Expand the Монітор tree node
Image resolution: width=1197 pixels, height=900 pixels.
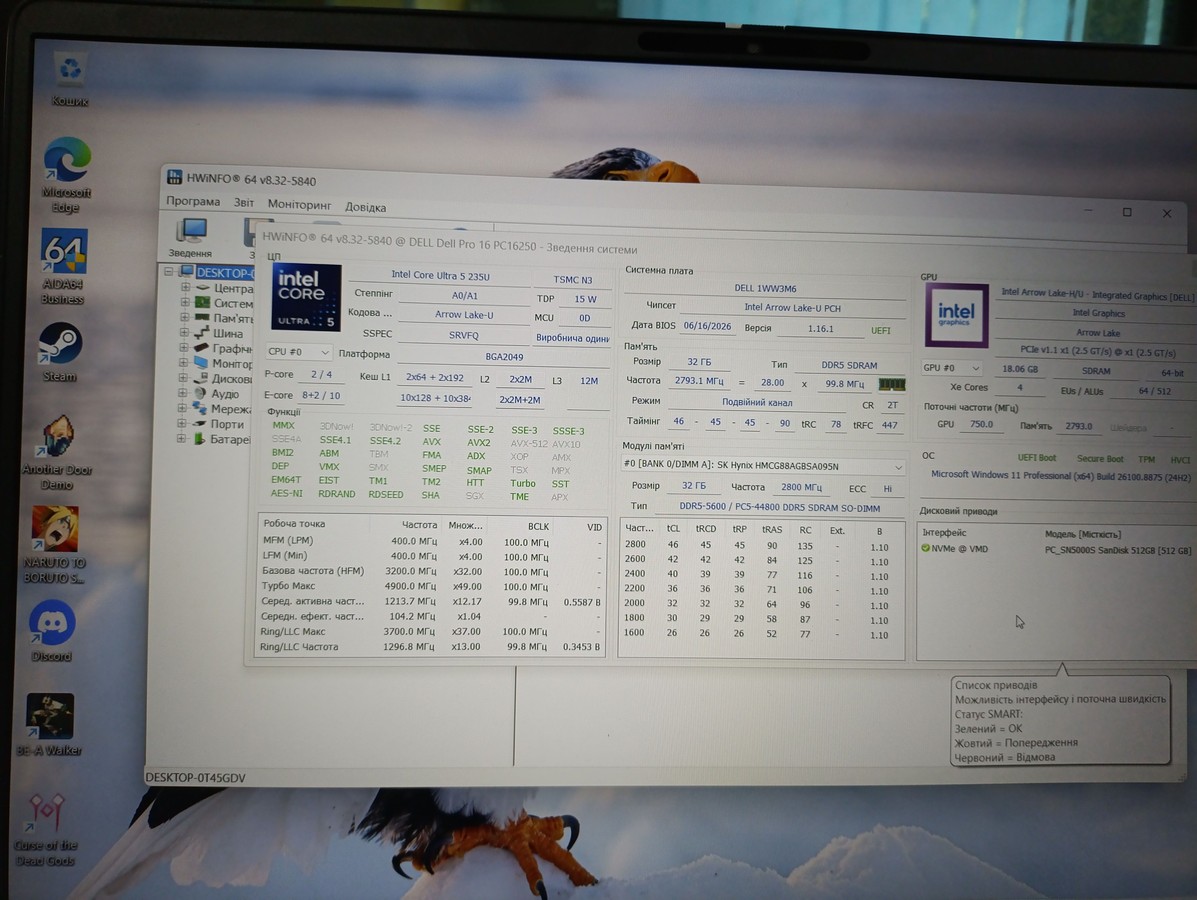click(x=183, y=363)
